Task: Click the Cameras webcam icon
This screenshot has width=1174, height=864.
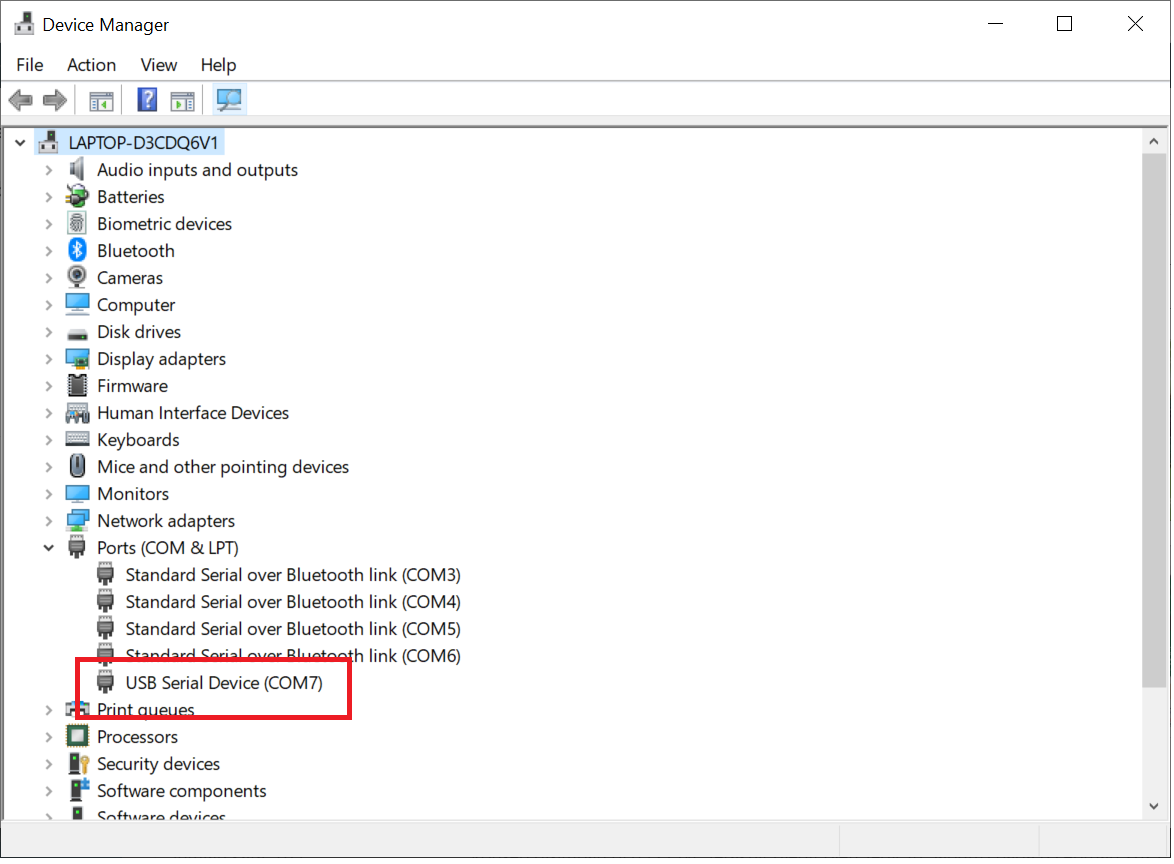Action: pyautogui.click(x=77, y=278)
